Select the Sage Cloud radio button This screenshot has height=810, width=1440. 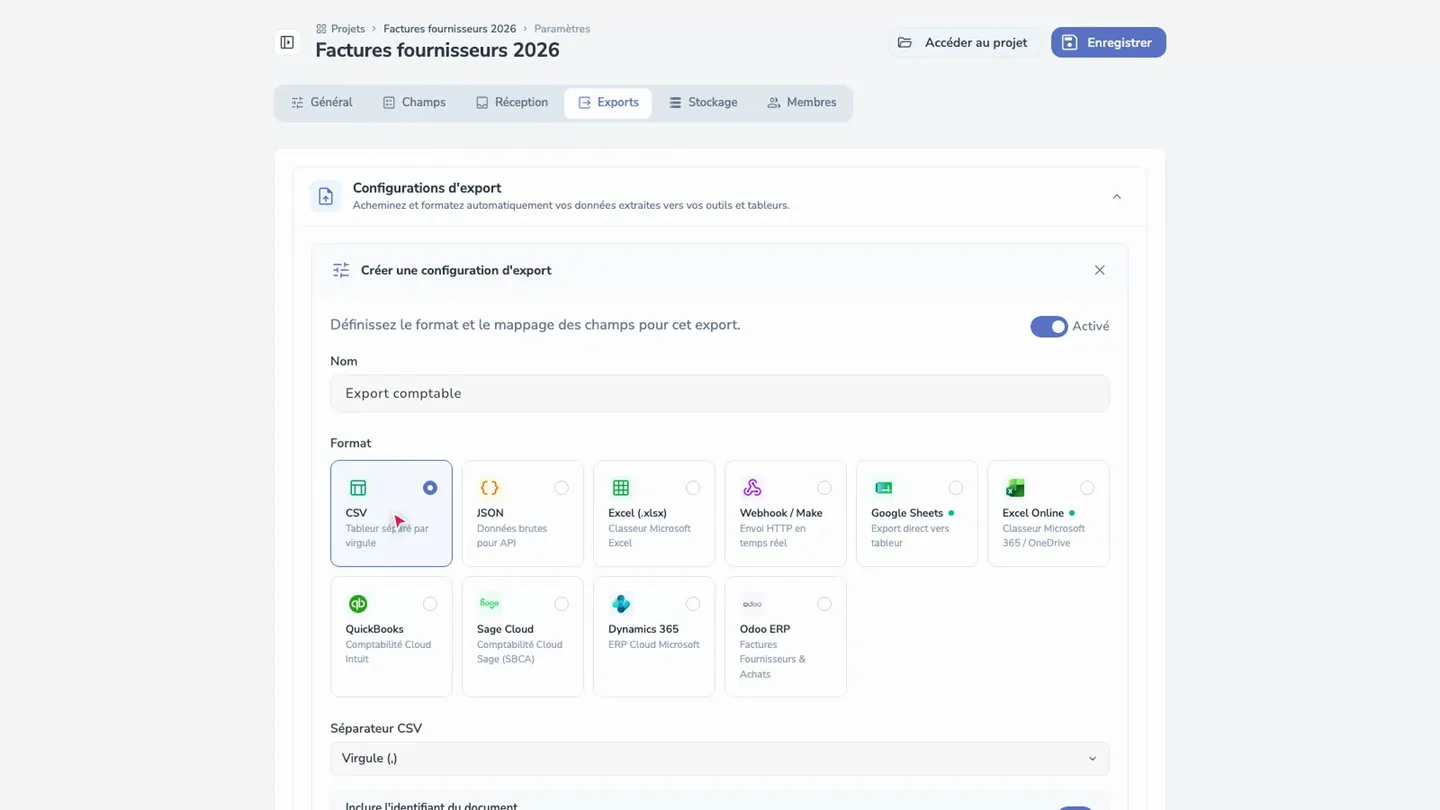(x=561, y=604)
